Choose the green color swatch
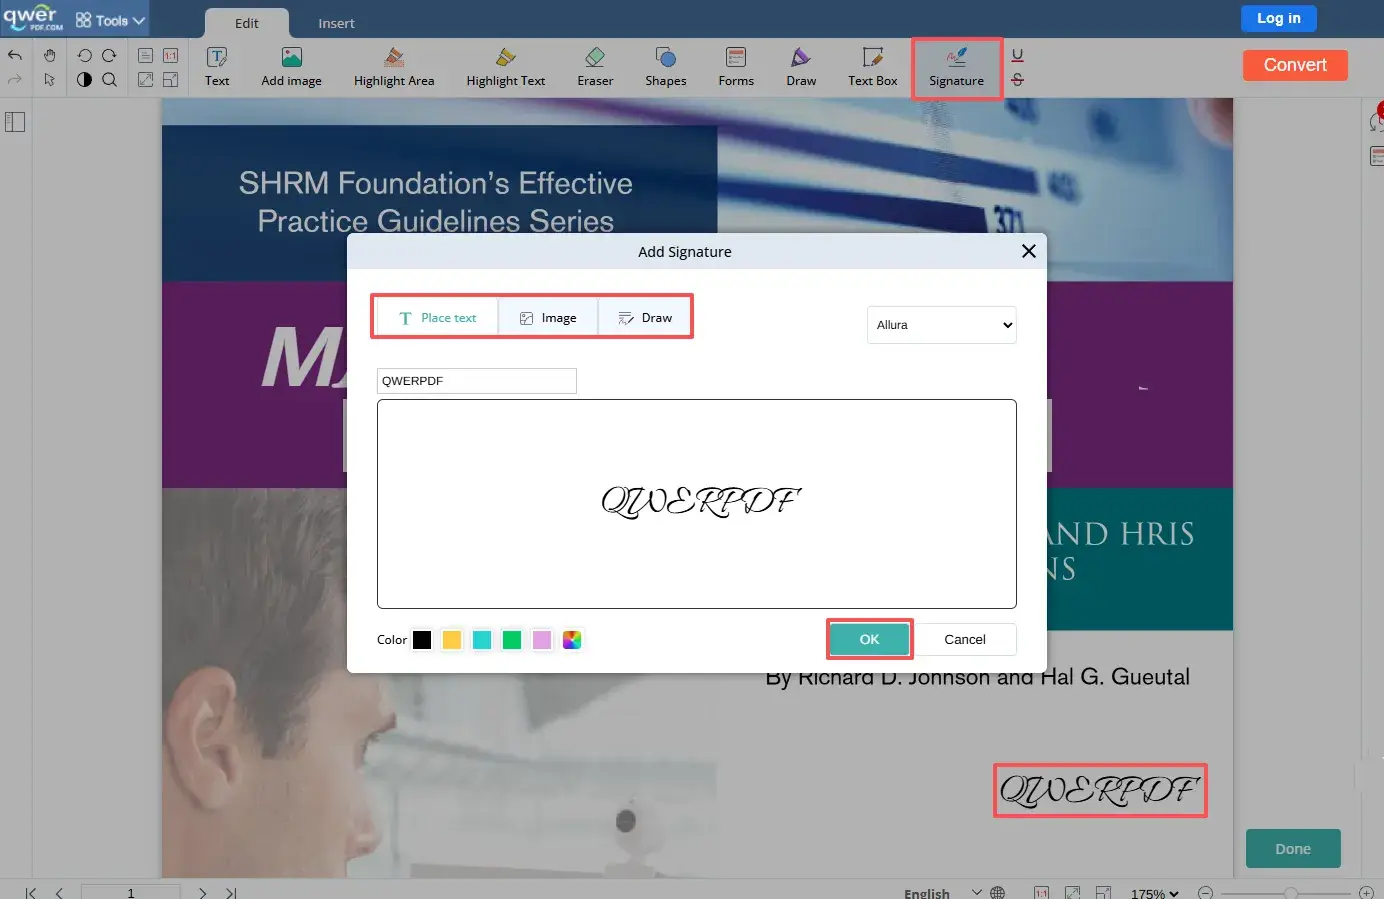This screenshot has height=899, width=1384. click(512, 640)
